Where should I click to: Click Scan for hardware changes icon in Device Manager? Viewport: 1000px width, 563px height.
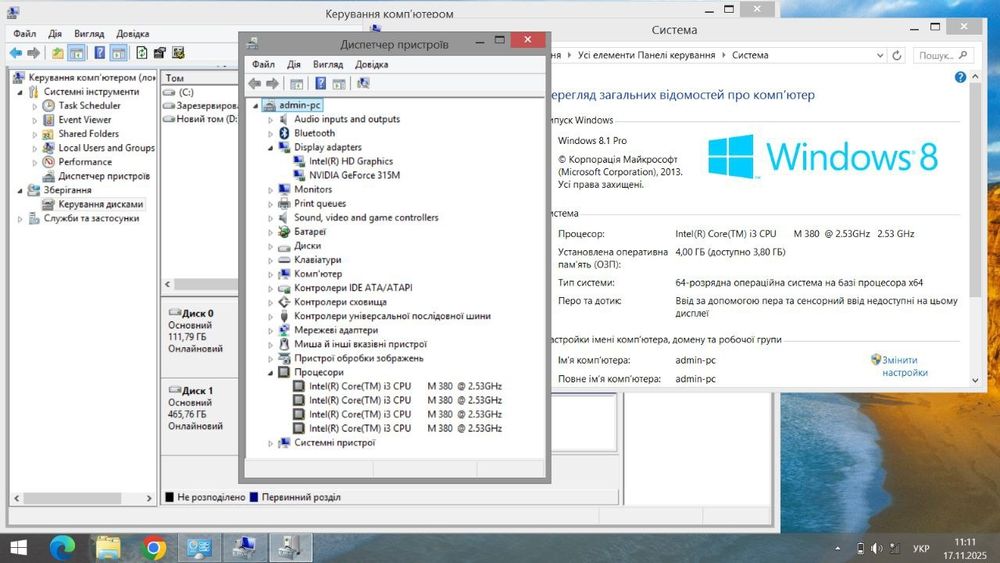363,84
